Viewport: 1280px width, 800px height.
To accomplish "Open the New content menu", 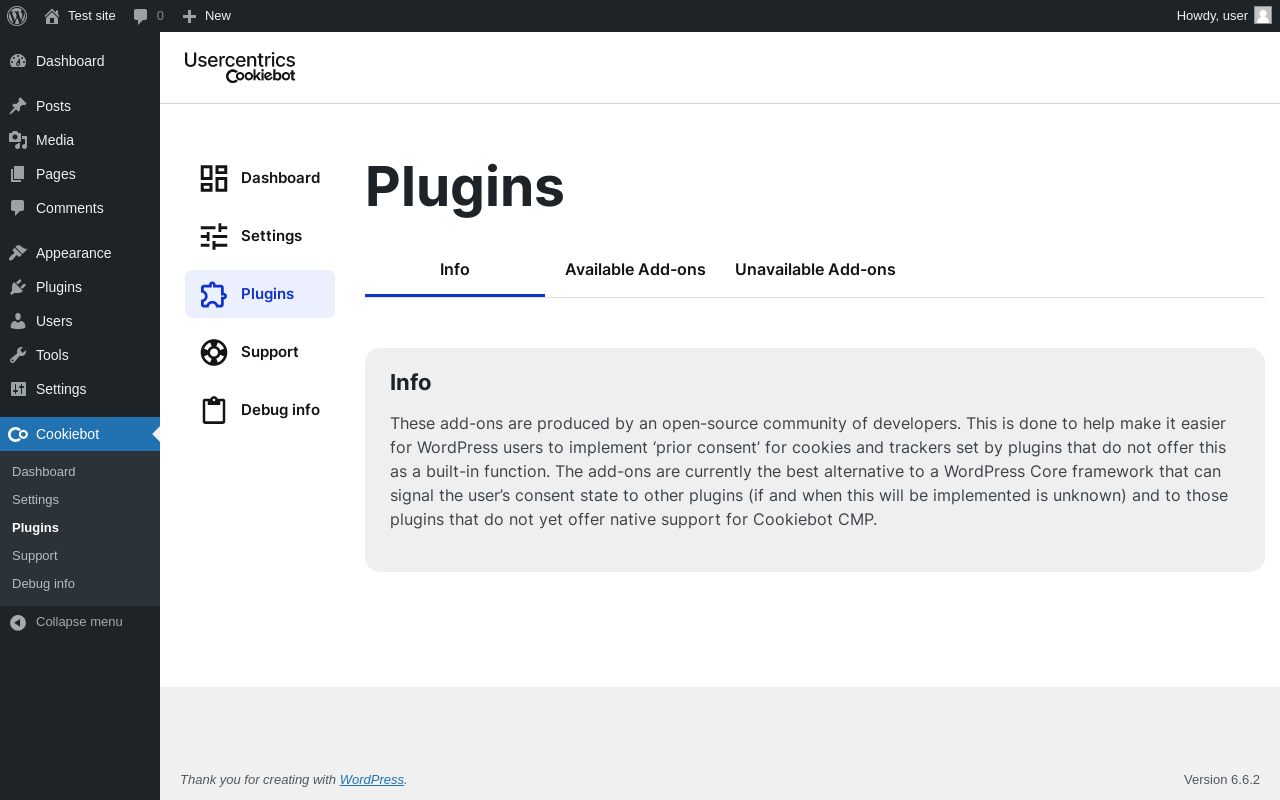I will 207,16.
